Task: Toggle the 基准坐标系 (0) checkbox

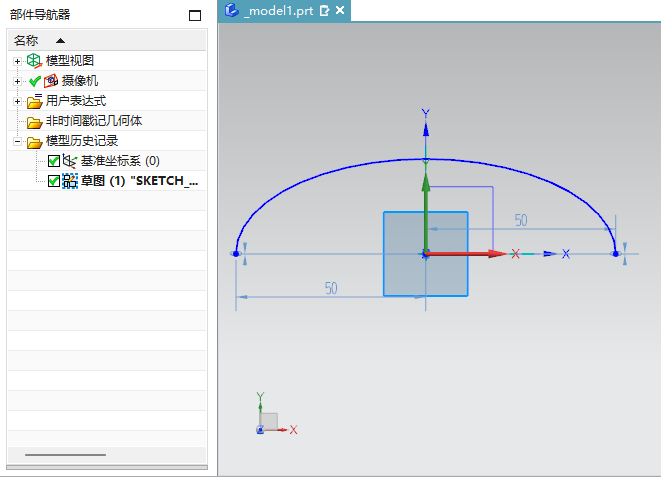Action: (54, 161)
